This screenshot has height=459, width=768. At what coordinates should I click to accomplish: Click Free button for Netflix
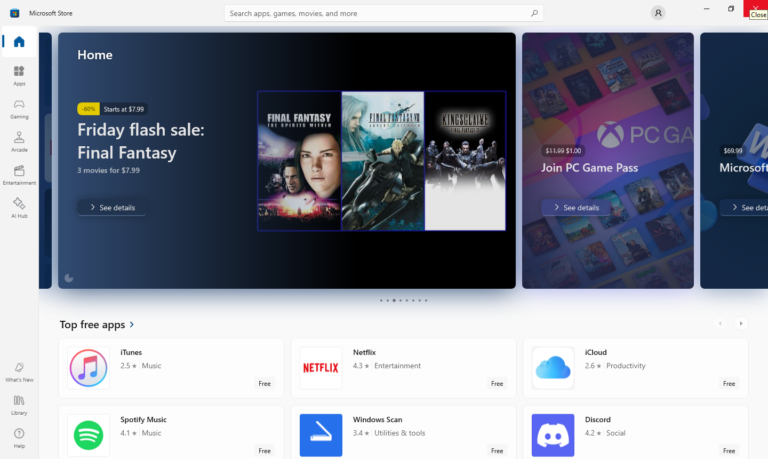(x=497, y=384)
